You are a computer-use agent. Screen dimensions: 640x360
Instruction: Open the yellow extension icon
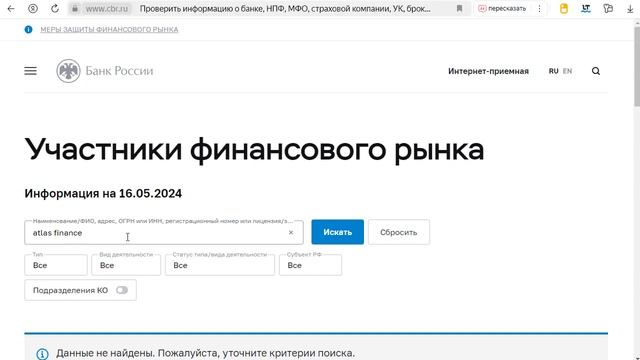(x=564, y=9)
